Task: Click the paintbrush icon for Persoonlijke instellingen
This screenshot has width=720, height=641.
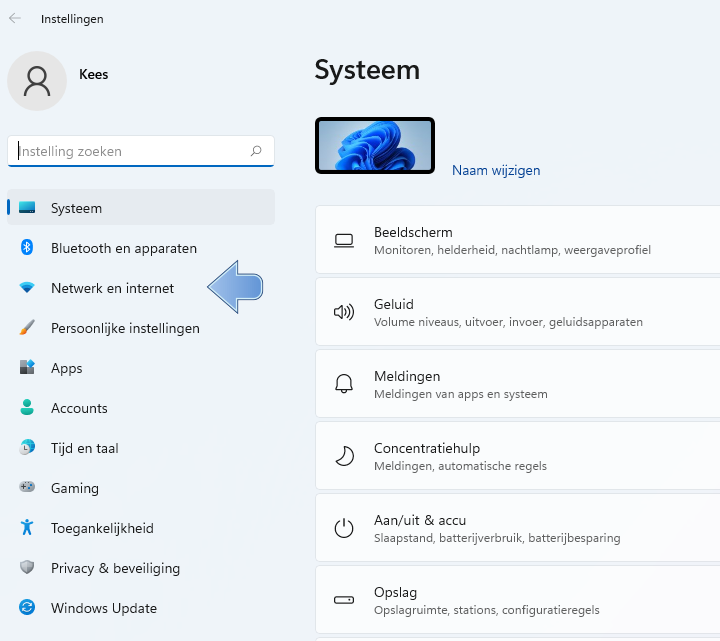Action: [27, 327]
